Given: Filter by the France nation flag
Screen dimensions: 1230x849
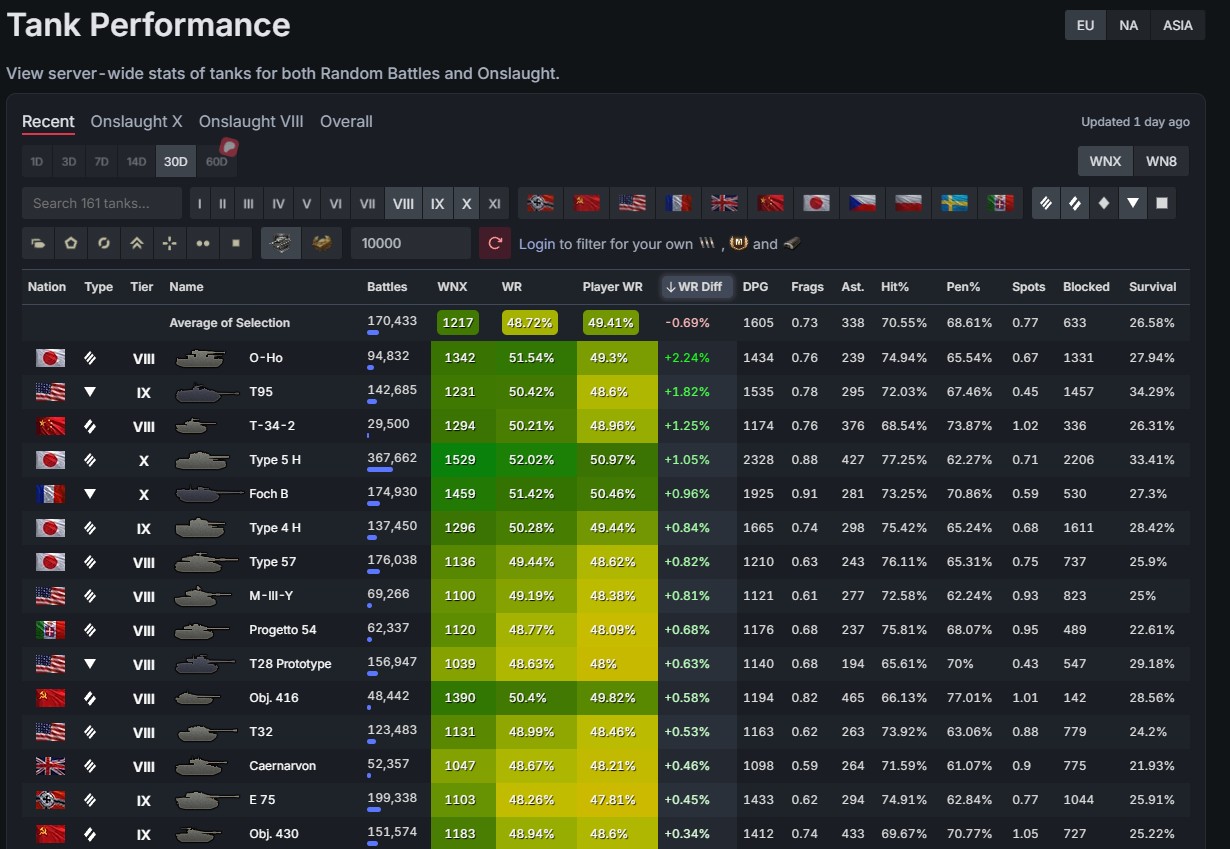Looking at the screenshot, I should (x=678, y=203).
